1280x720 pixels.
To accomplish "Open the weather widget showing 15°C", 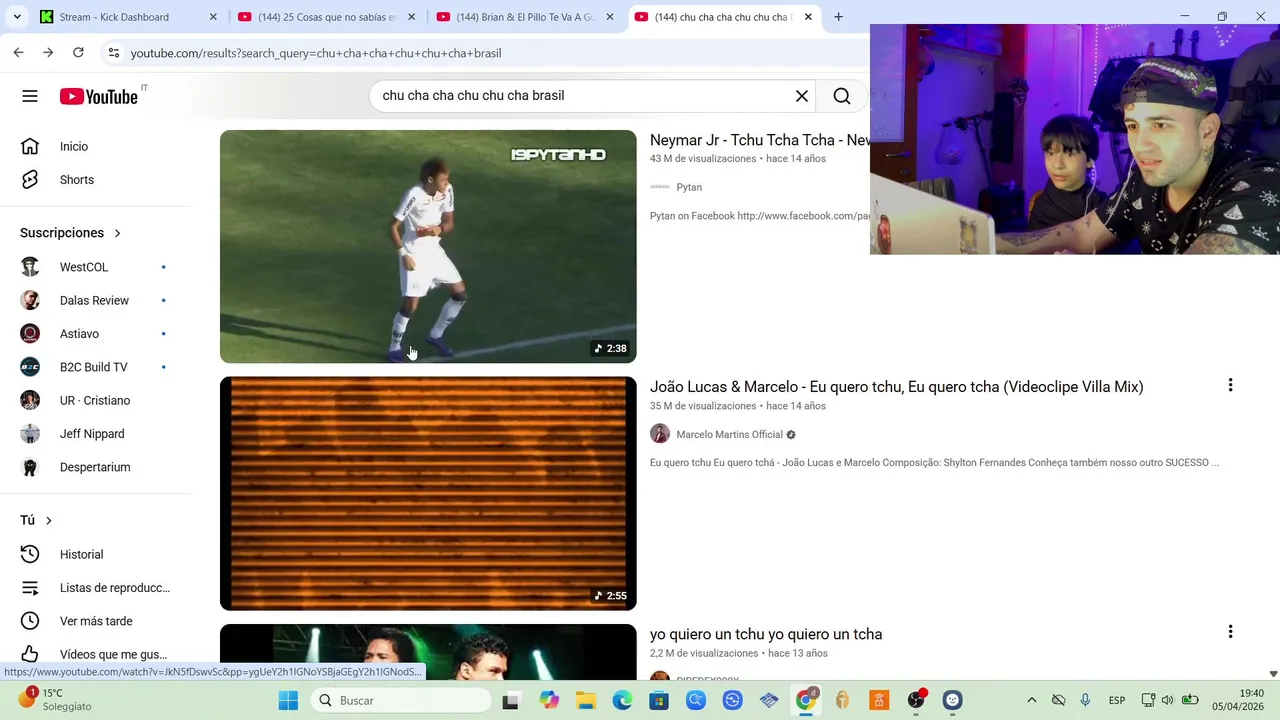I will 55,699.
